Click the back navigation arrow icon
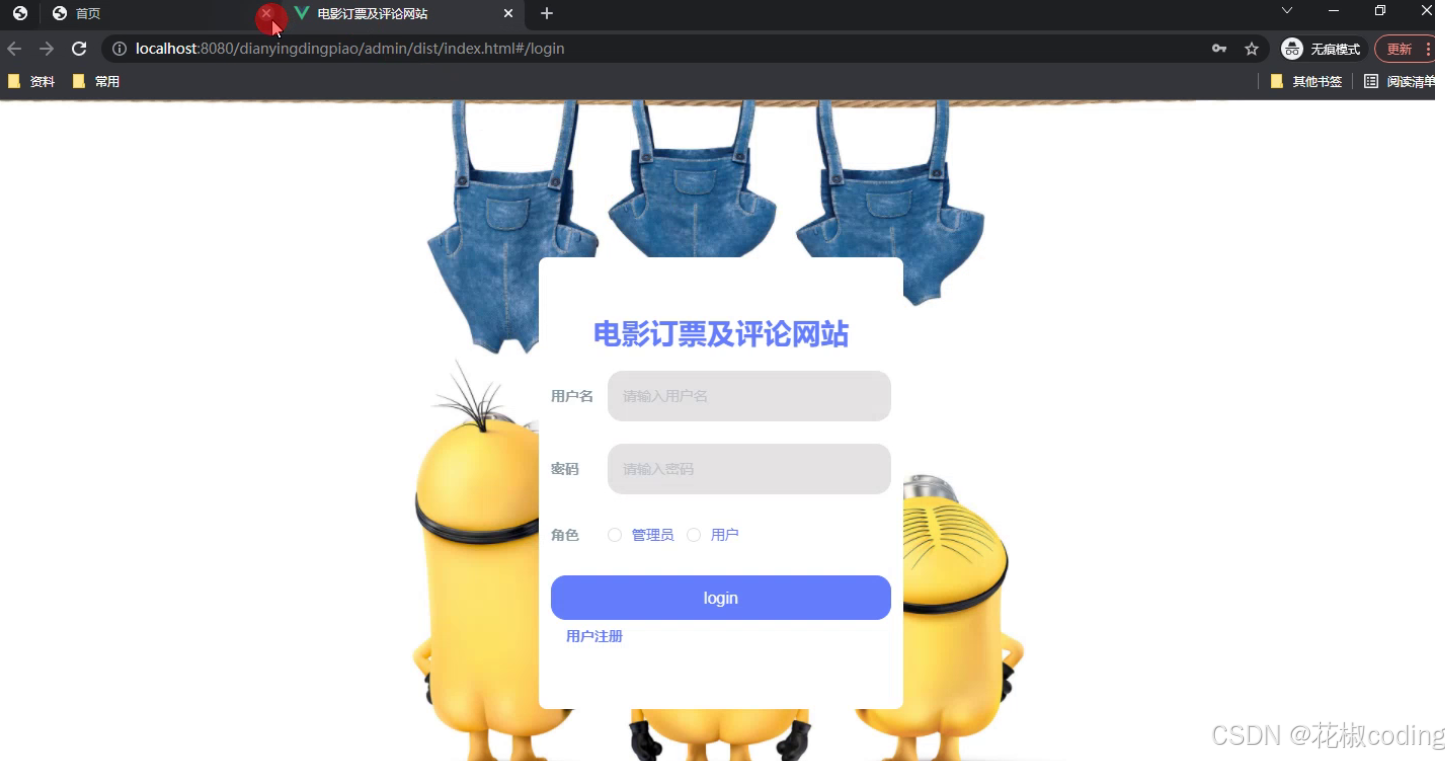 point(14,48)
